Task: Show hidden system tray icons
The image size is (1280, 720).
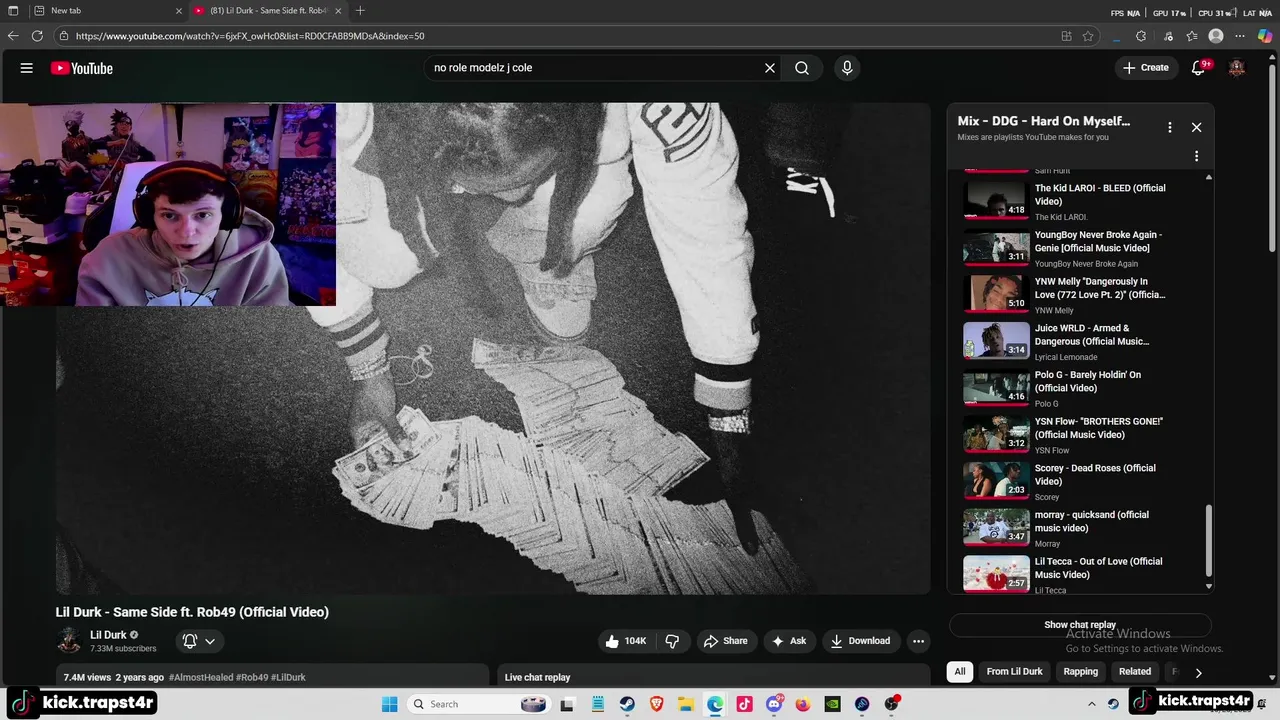Action: tap(1091, 704)
